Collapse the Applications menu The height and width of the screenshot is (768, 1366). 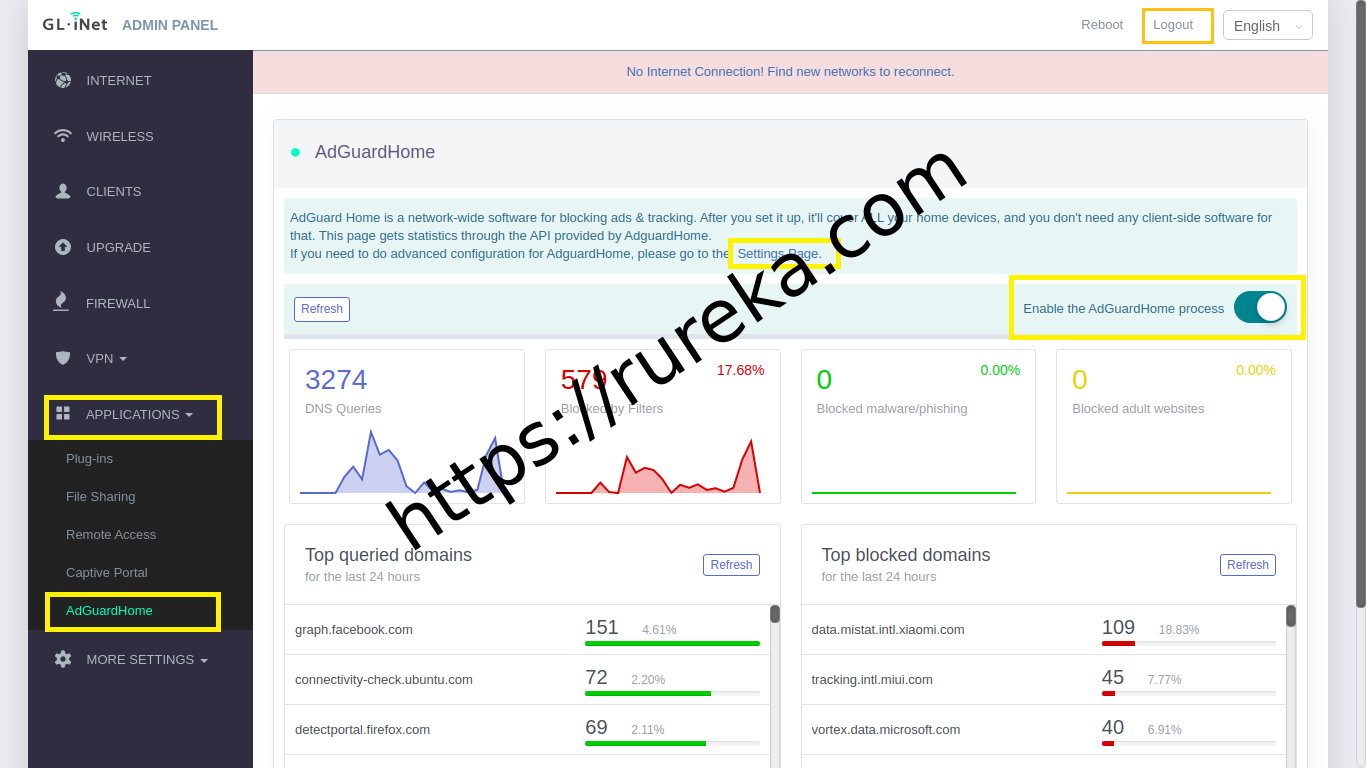pyautogui.click(x=139, y=414)
